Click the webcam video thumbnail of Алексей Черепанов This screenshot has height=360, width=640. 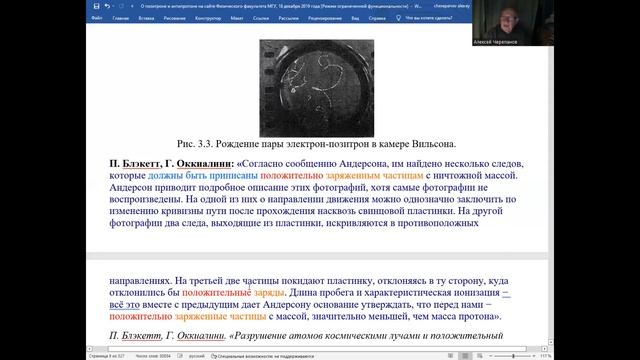tap(513, 22)
